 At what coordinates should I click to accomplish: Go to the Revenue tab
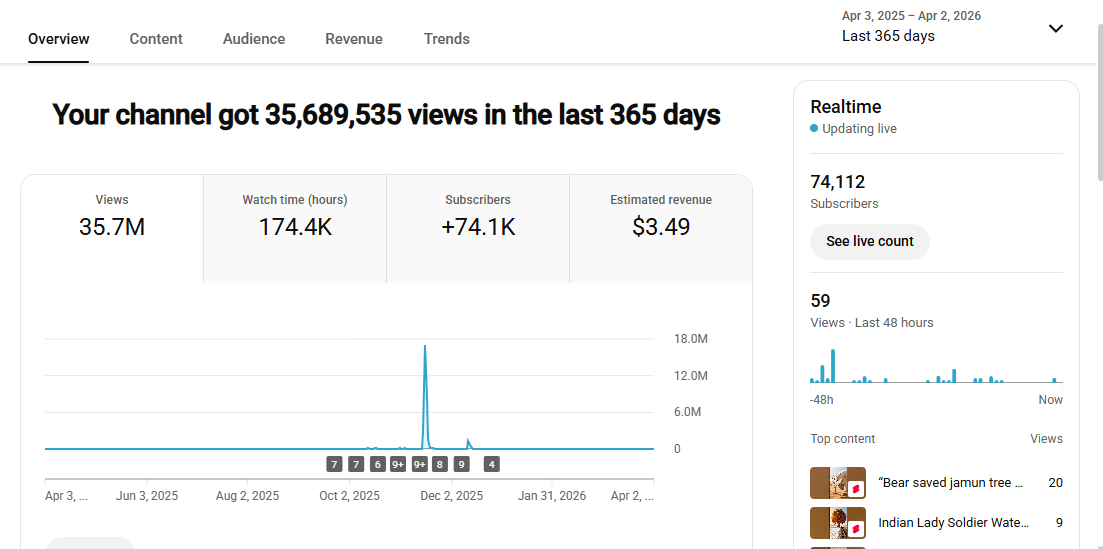(x=354, y=39)
